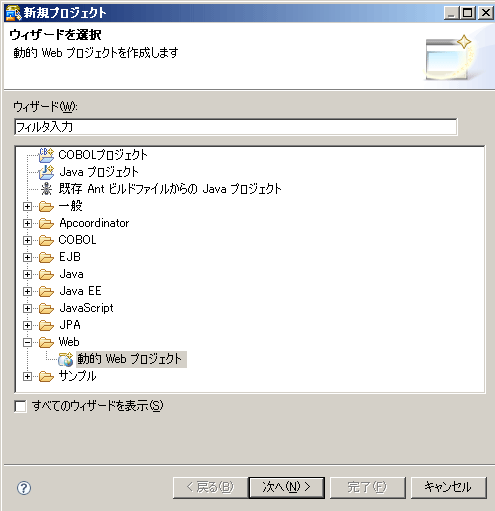Click the Java プロジェクト wizard icon

[x=46, y=172]
